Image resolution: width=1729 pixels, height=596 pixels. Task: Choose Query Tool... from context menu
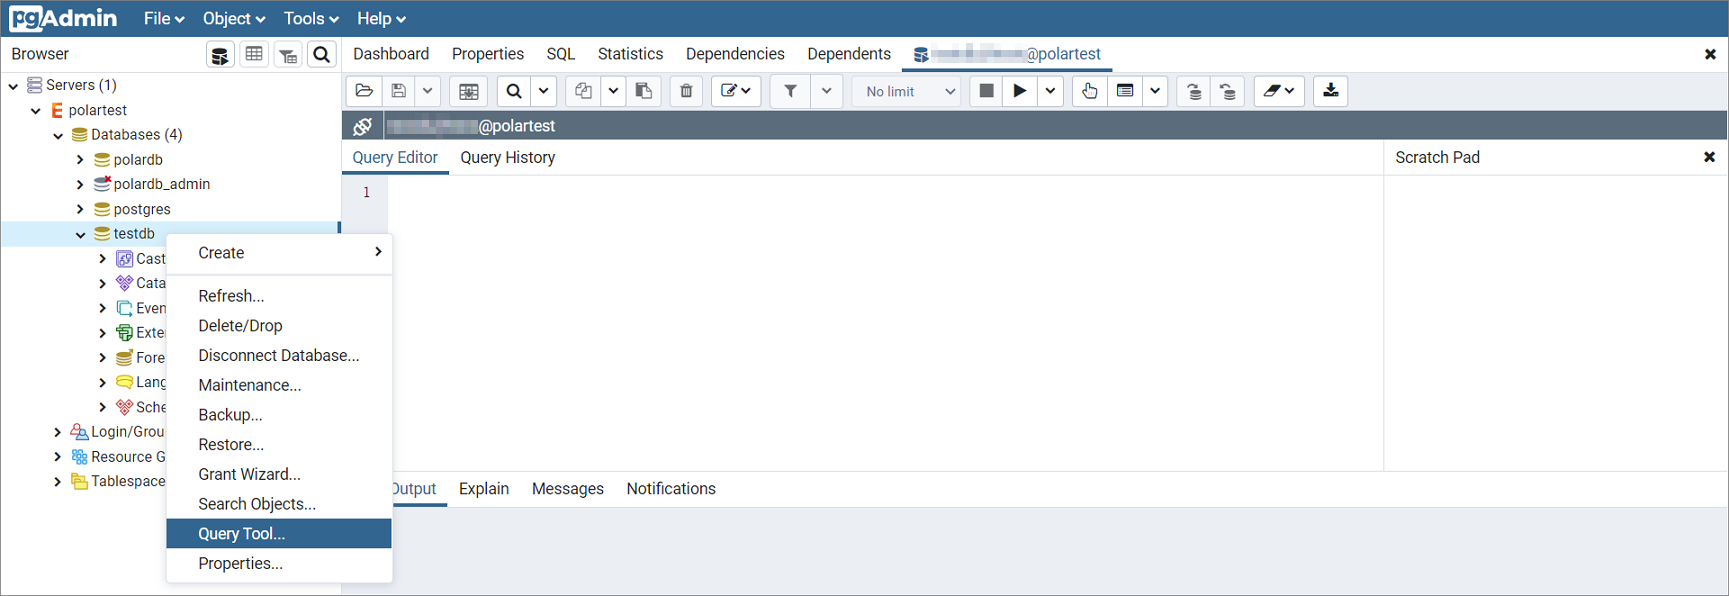(x=279, y=534)
